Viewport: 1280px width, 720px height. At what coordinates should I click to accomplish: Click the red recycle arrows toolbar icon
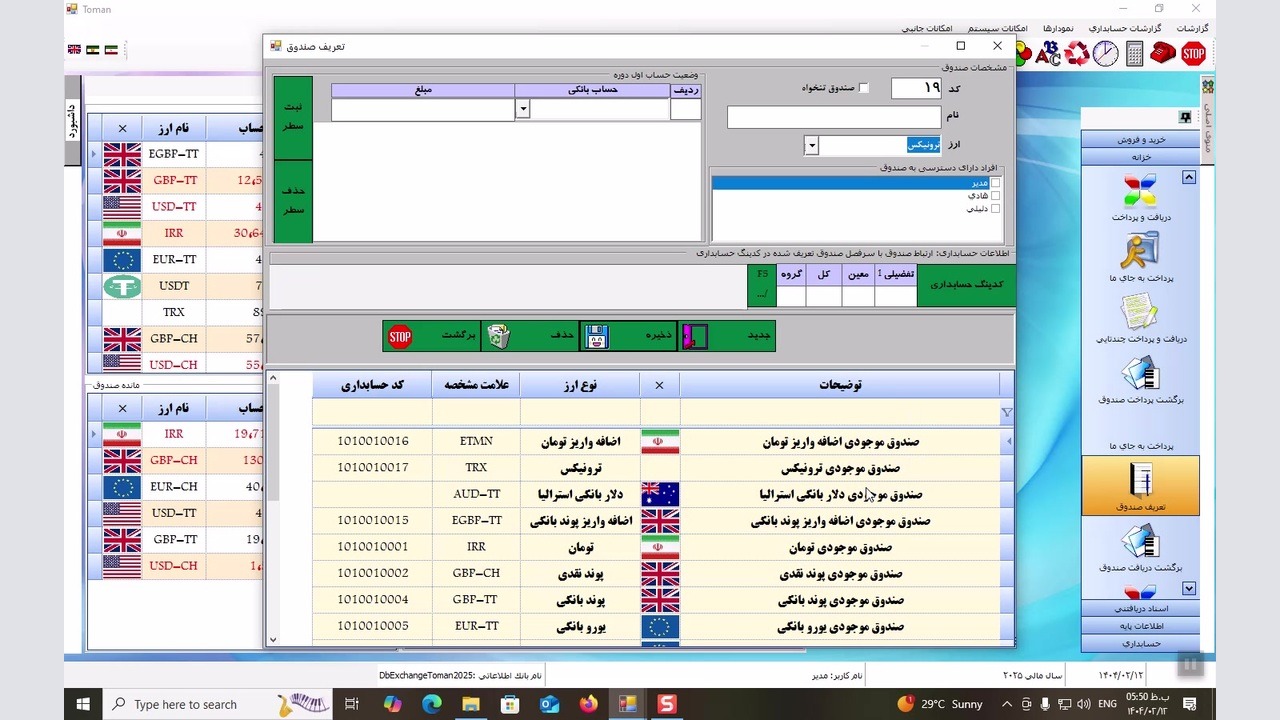click(x=1077, y=53)
